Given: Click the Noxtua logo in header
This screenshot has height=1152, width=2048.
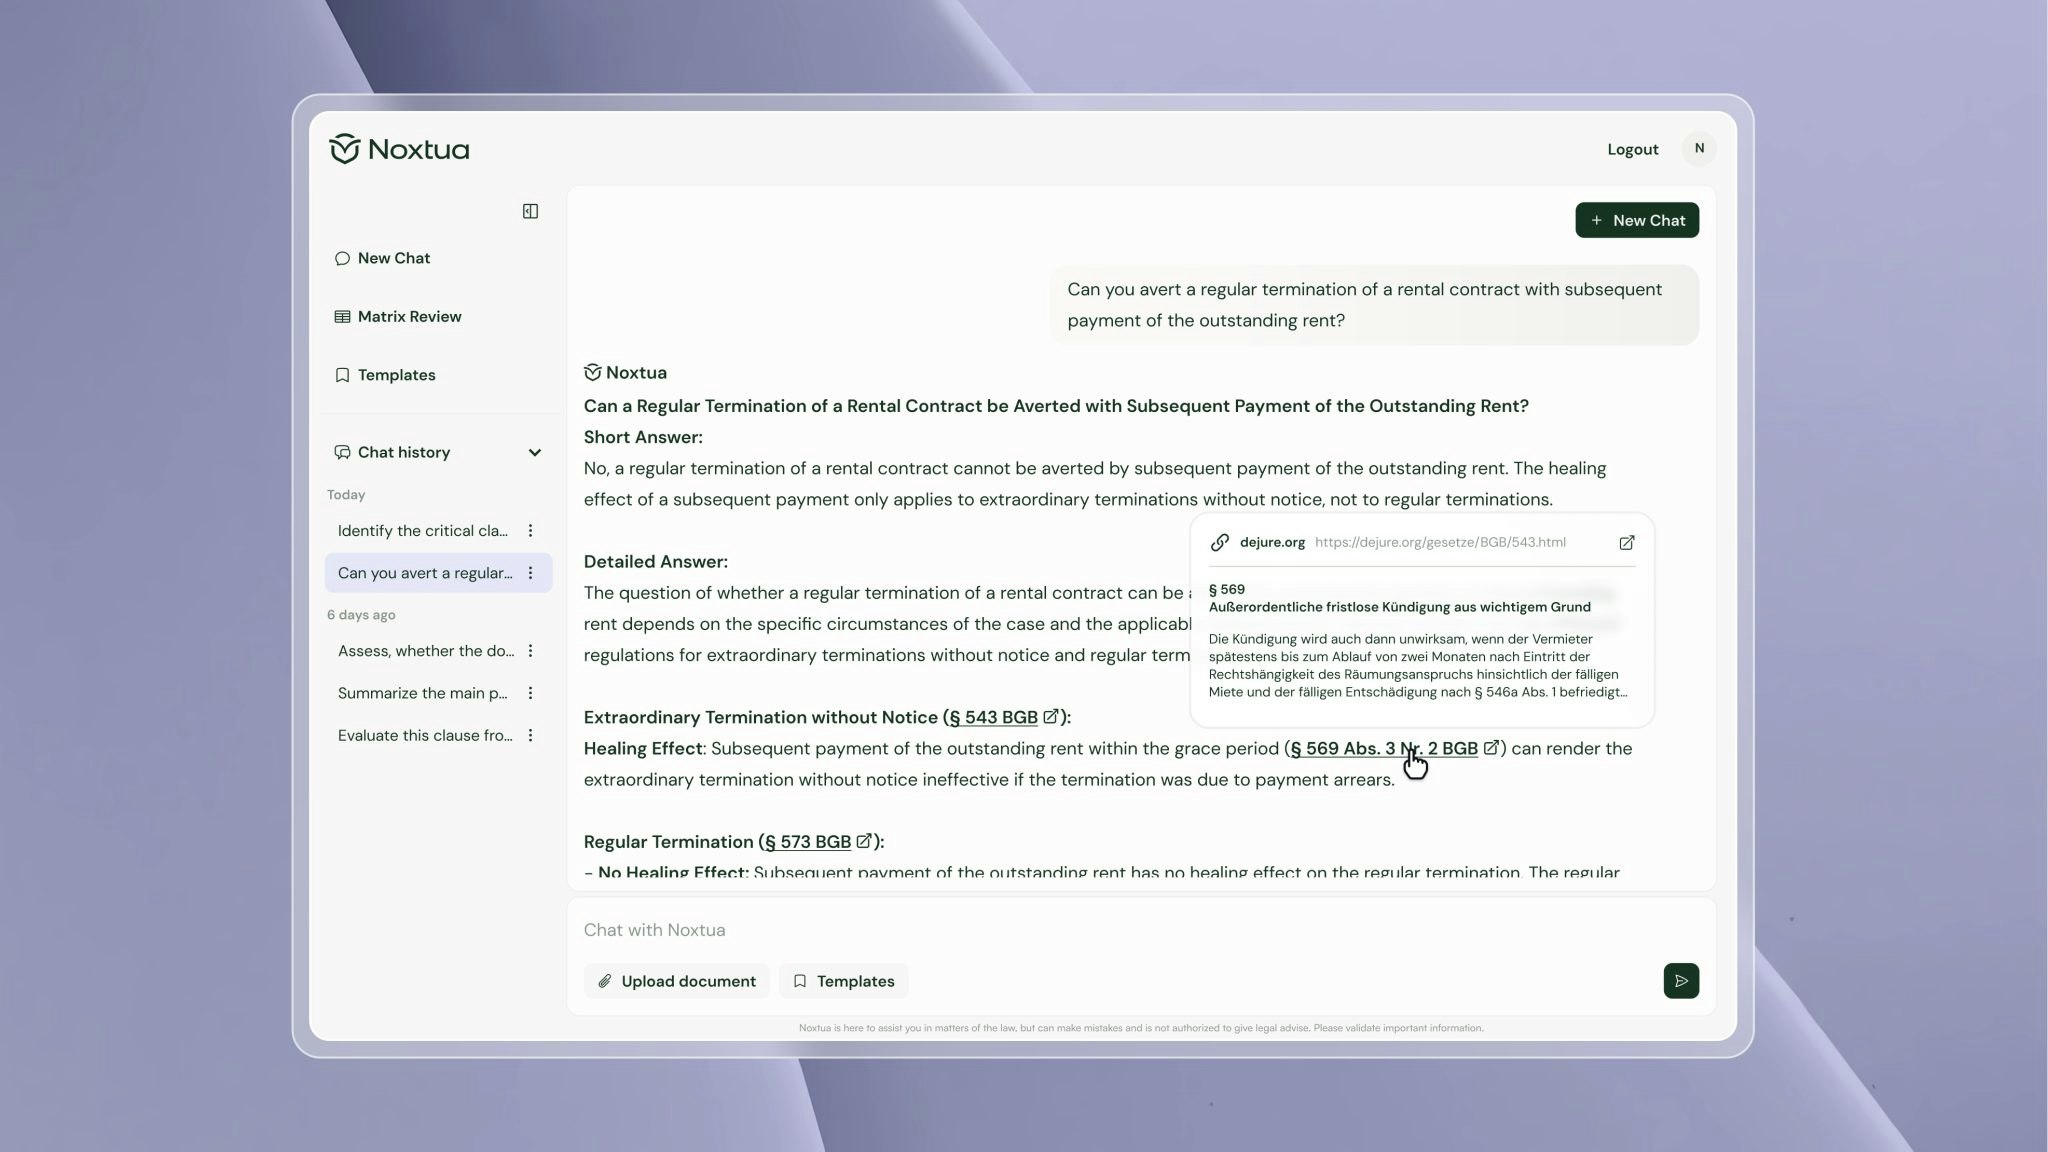Looking at the screenshot, I should tap(399, 149).
